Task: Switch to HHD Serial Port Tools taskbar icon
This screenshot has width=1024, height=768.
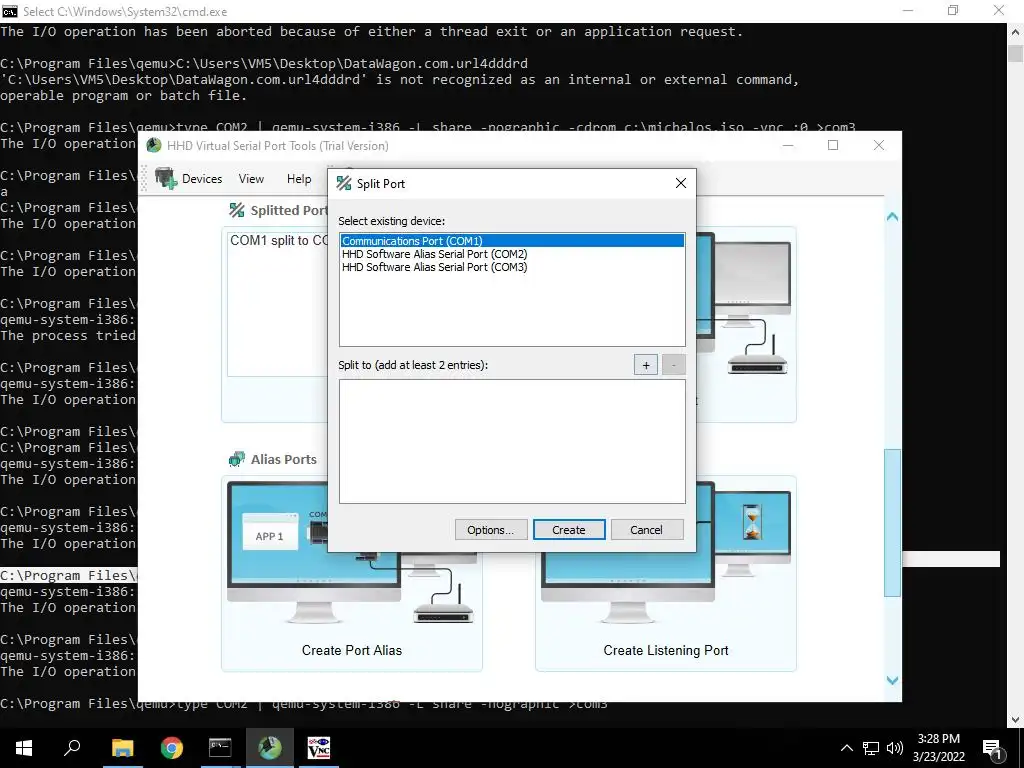Action: tap(270, 748)
